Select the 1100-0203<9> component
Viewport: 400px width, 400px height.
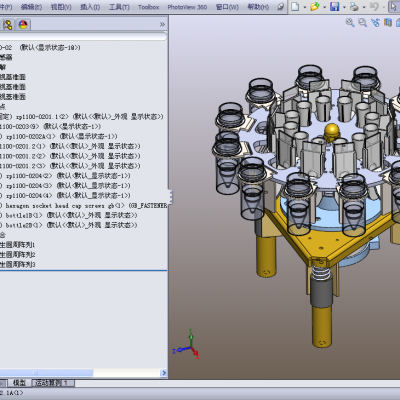pyautogui.click(x=51, y=126)
